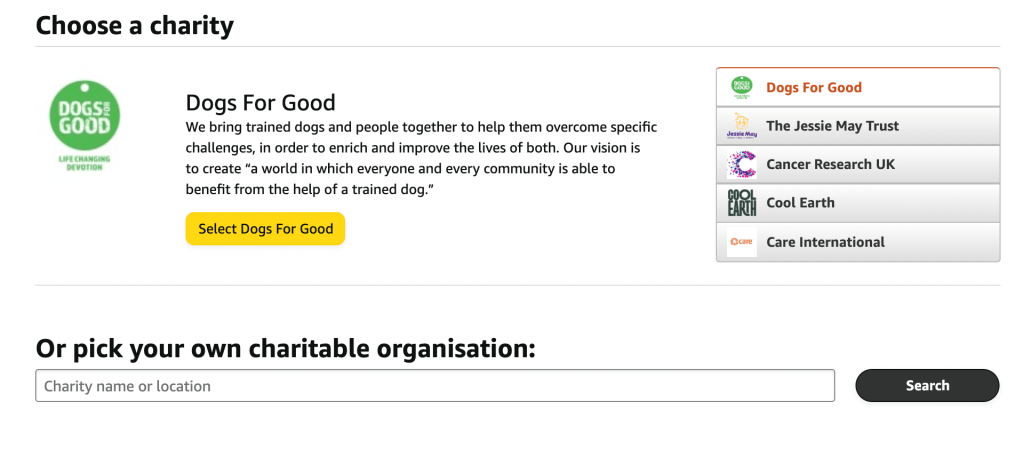Viewport: 1023px width, 450px height.
Task: Focus the Charity name or location field
Action: tap(435, 386)
